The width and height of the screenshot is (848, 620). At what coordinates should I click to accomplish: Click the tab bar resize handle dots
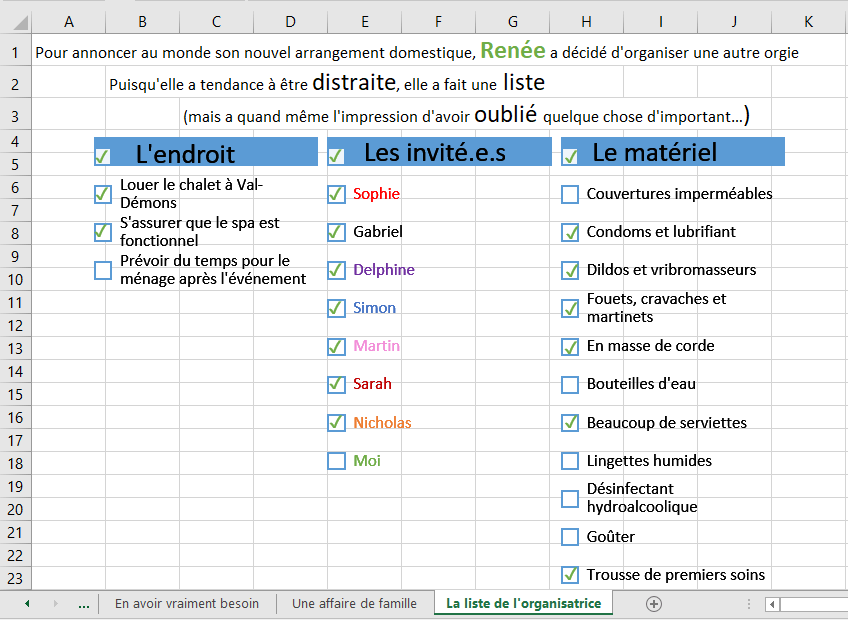(x=748, y=604)
